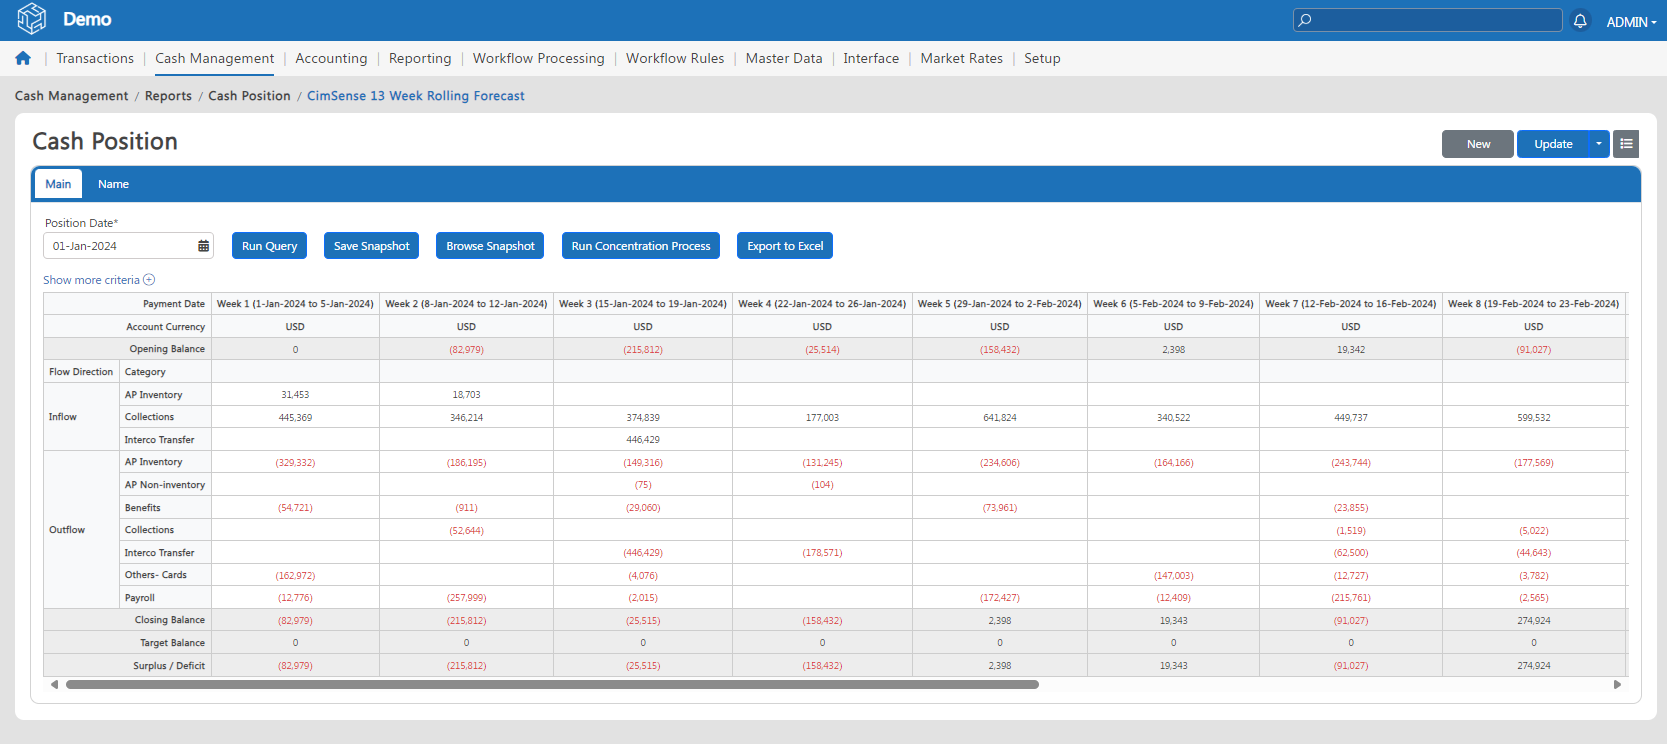Open the Workflow Processing menu
The height and width of the screenshot is (744, 1667).
tap(539, 58)
